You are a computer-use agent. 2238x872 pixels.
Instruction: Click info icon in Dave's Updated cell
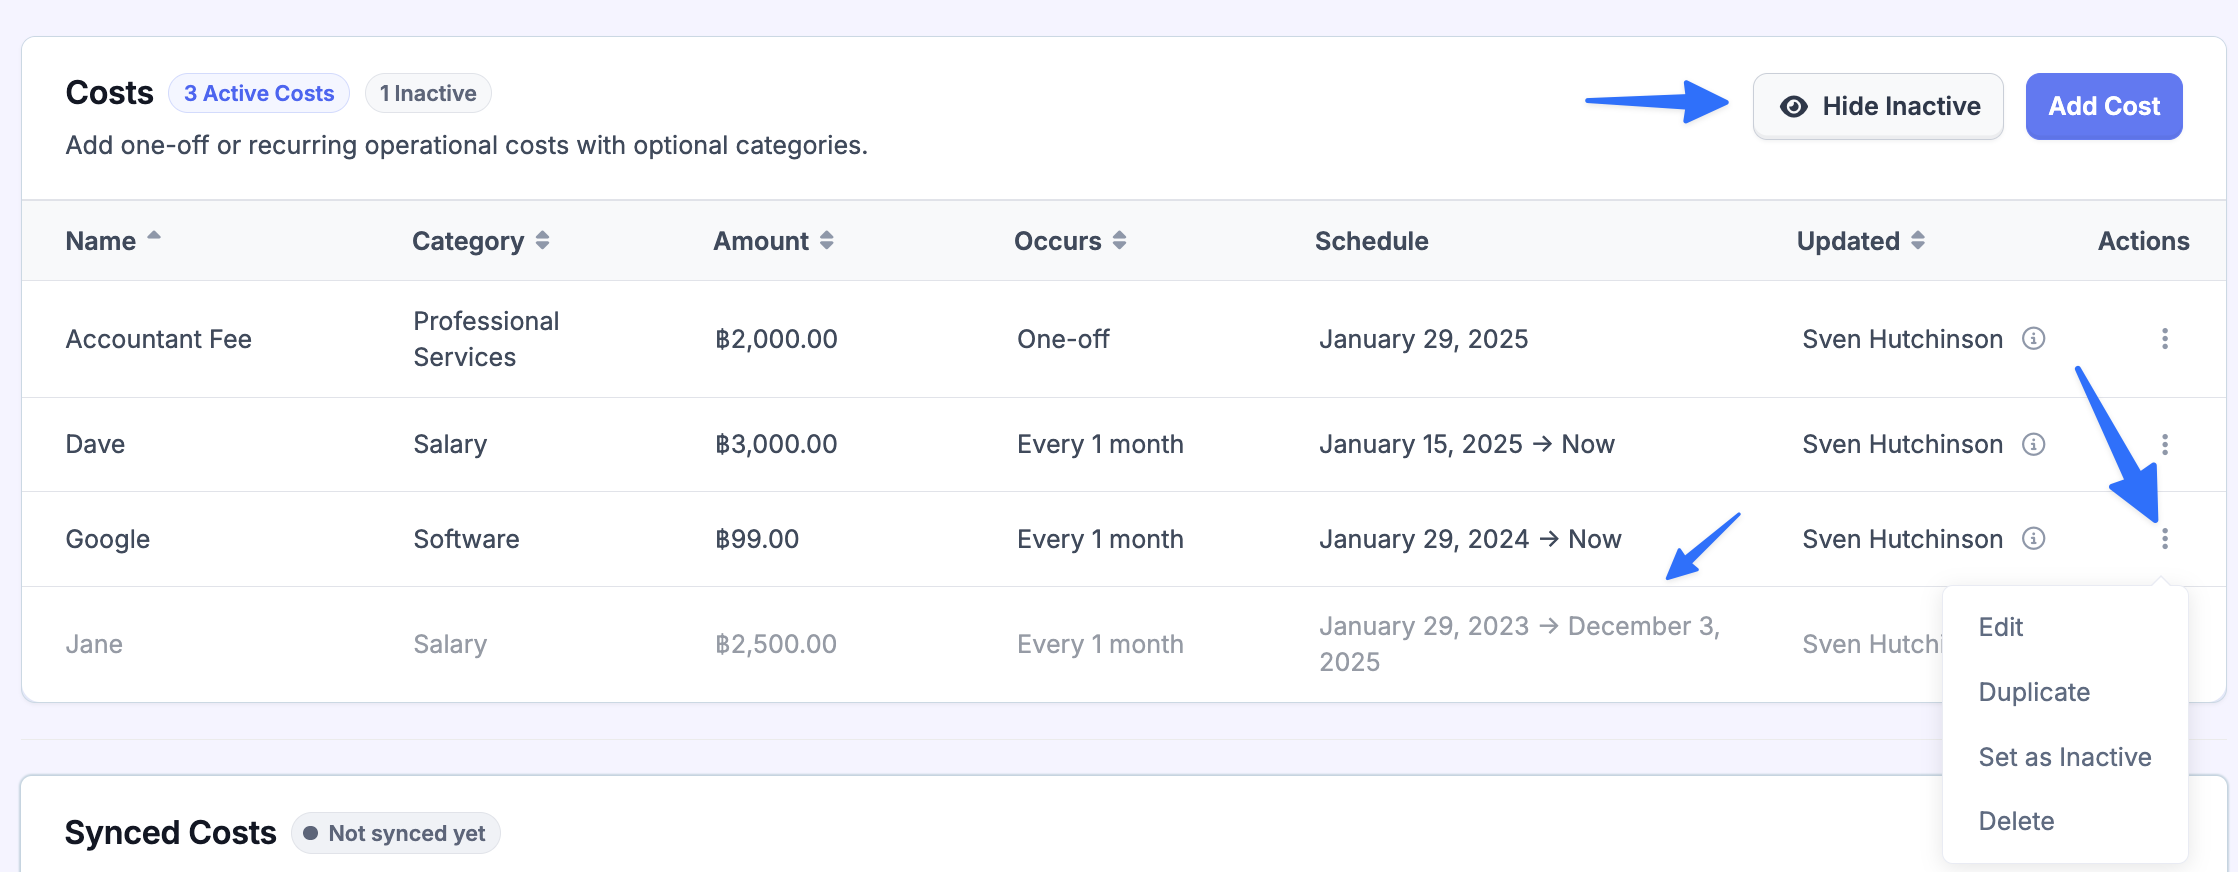tap(2033, 444)
